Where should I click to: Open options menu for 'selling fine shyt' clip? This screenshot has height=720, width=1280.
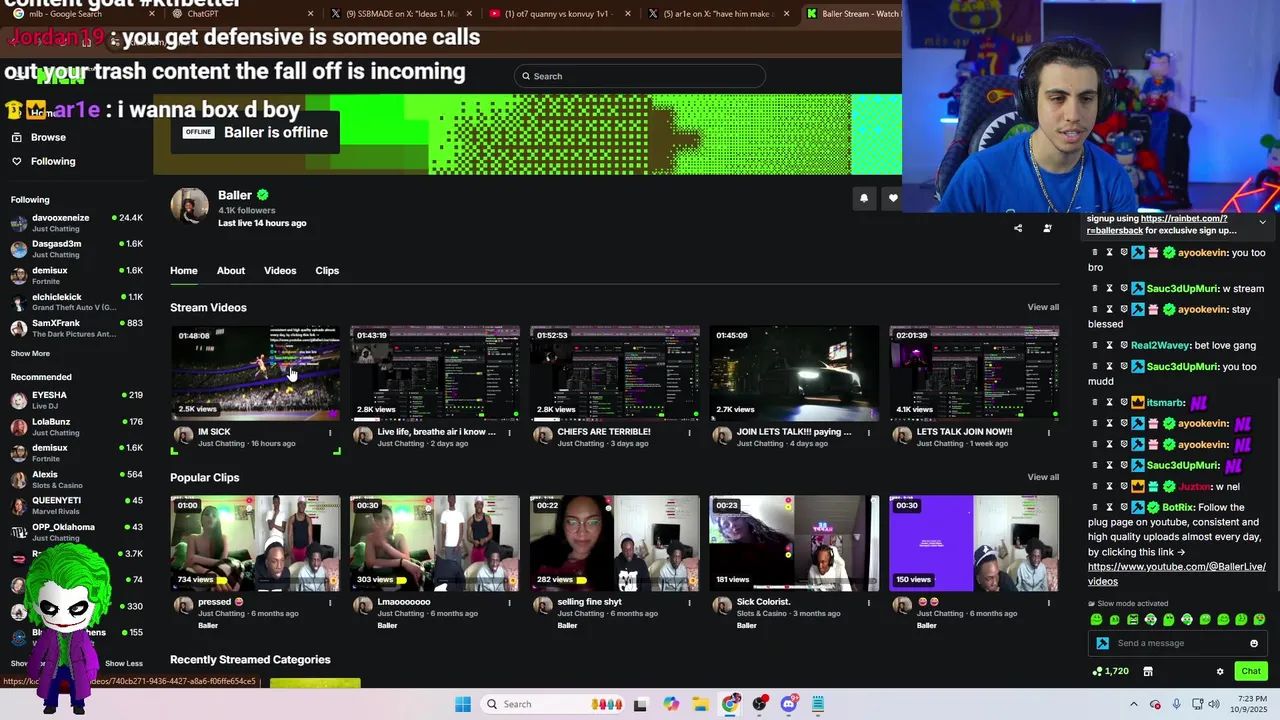tap(689, 603)
